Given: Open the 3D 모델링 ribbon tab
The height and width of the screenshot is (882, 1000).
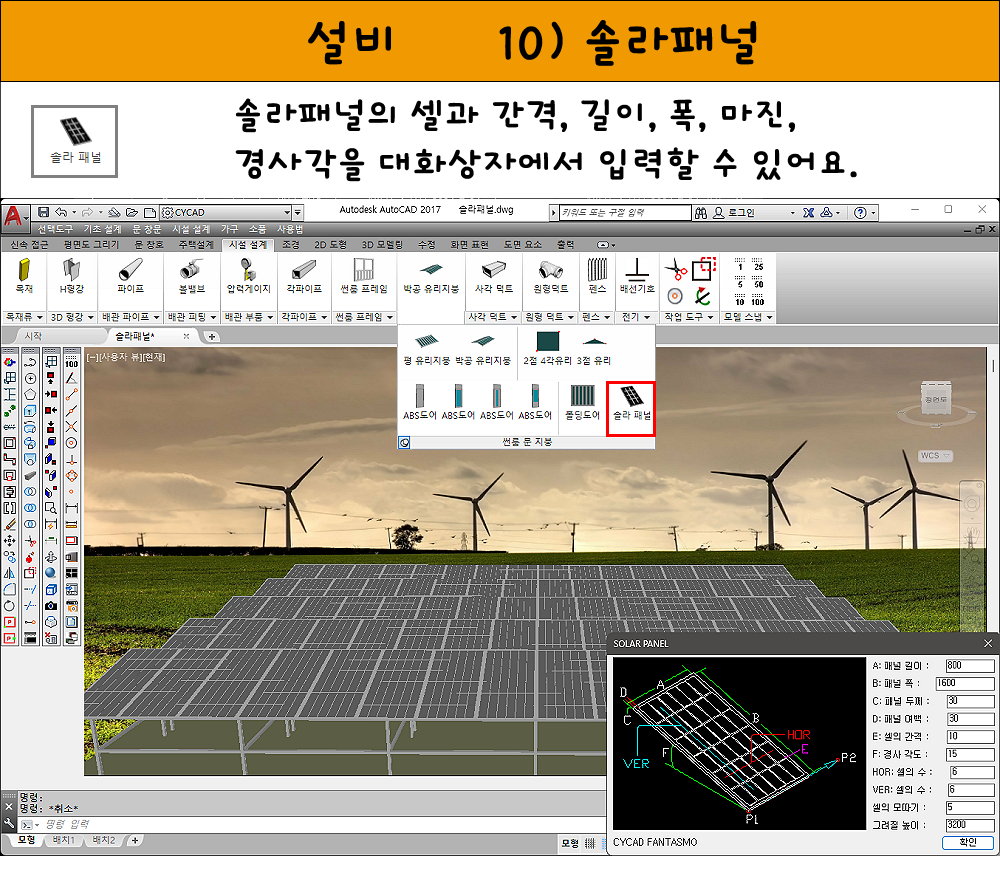Looking at the screenshot, I should coord(382,245).
